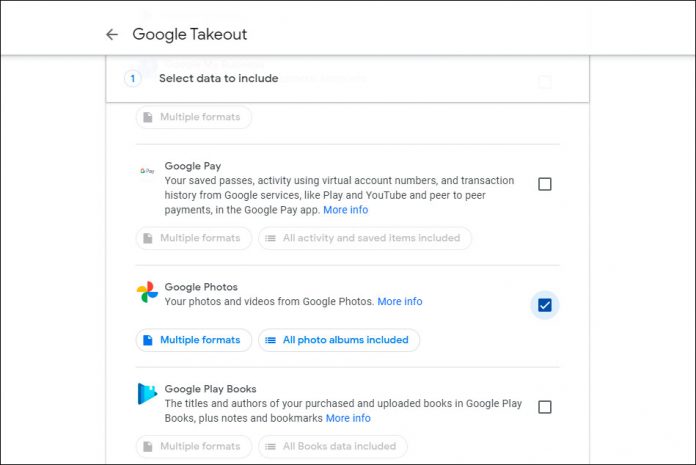696x465 pixels.
Task: Open Multiple formats for Google Photos
Action: point(193,340)
